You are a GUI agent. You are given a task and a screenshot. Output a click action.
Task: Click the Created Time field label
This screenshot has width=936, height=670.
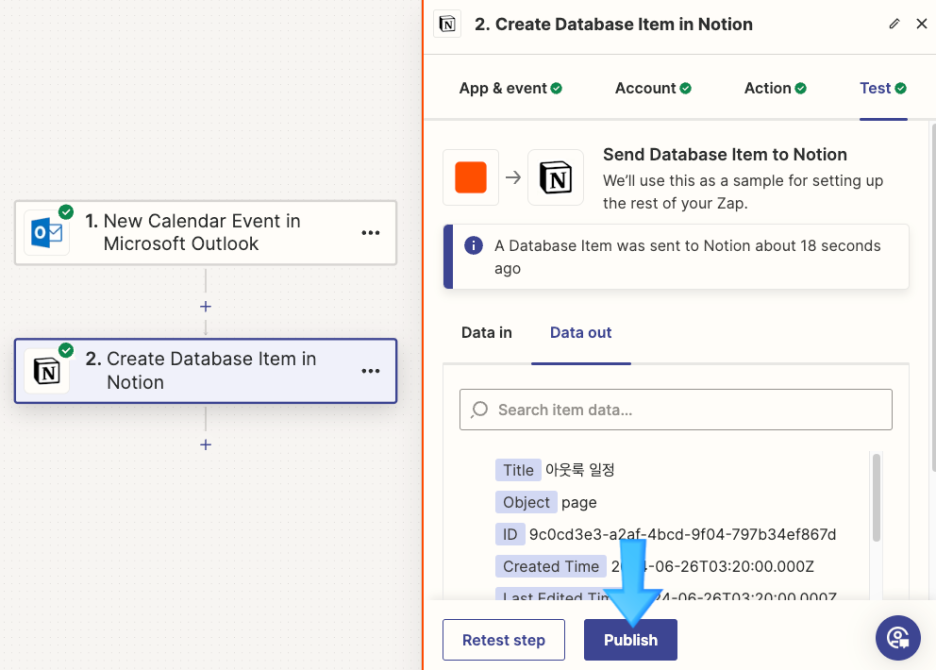point(550,566)
